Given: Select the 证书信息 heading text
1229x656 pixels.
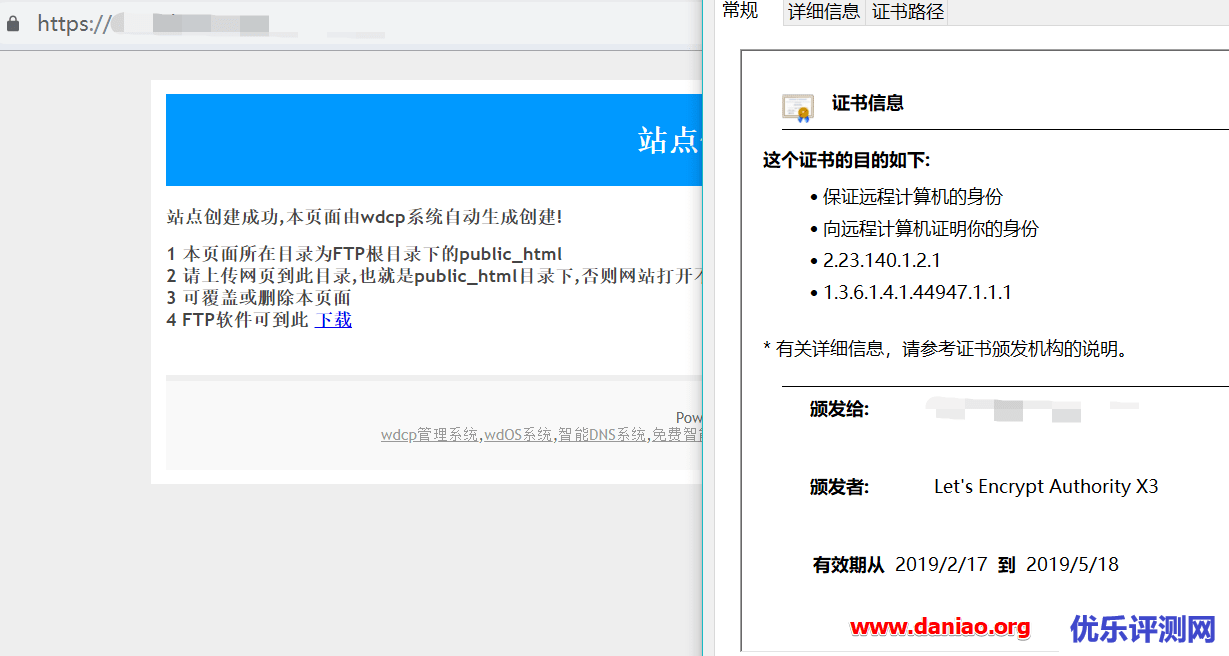Looking at the screenshot, I should pyautogui.click(x=867, y=103).
